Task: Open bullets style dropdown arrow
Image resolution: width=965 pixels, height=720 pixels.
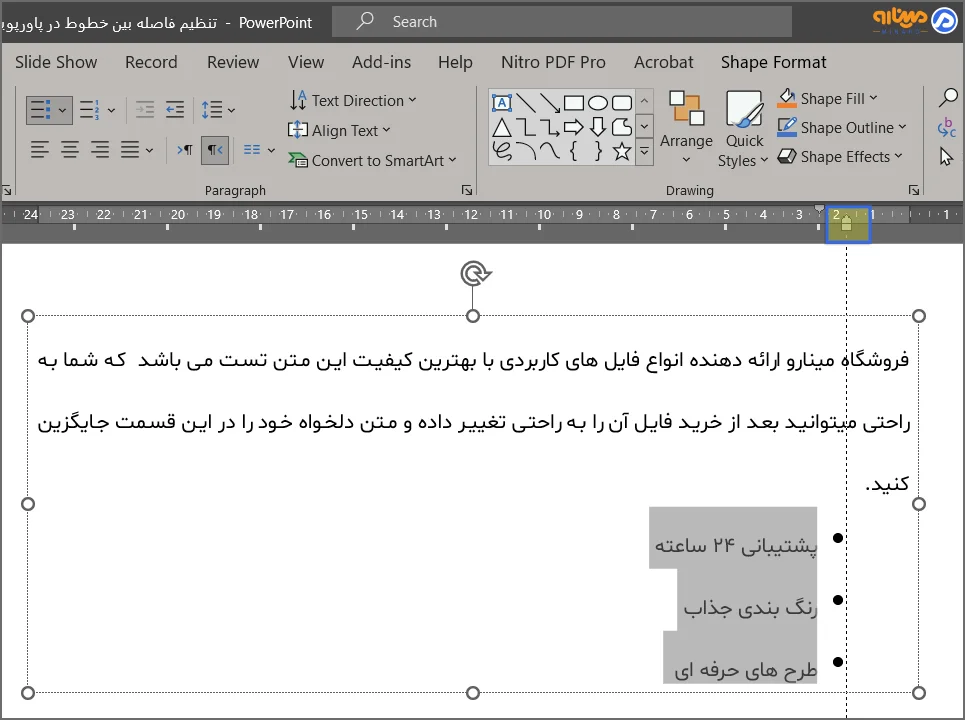Action: pyautogui.click(x=63, y=111)
